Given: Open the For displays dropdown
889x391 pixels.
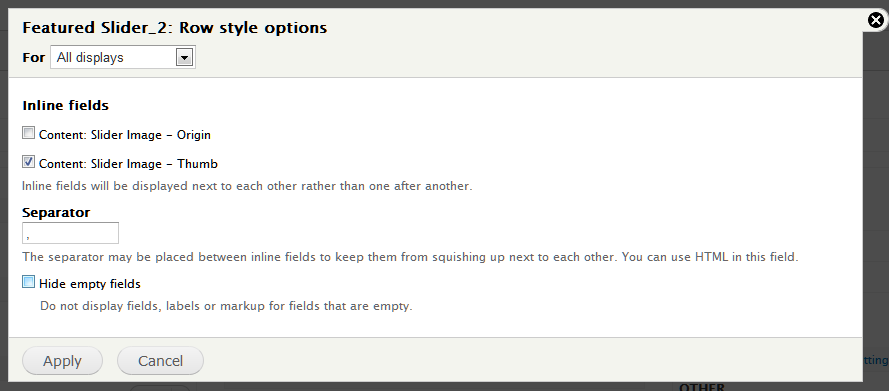Looking at the screenshot, I should [x=123, y=58].
